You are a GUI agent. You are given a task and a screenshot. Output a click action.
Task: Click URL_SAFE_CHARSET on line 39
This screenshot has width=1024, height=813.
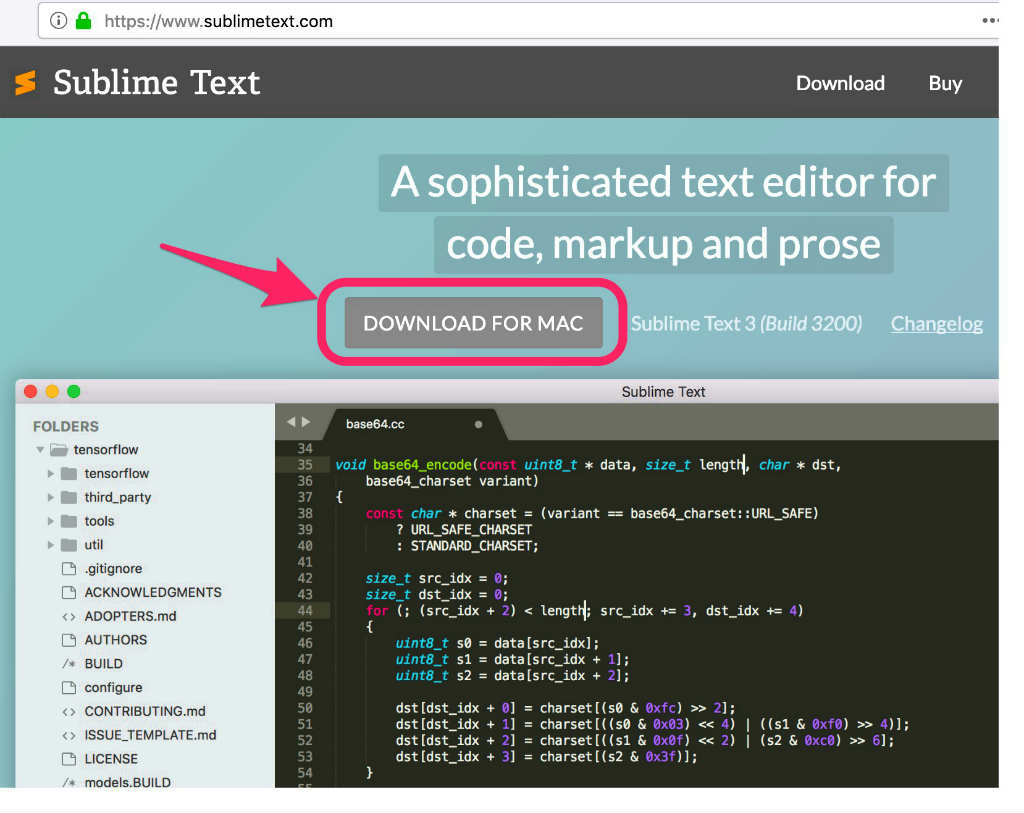[x=471, y=530]
